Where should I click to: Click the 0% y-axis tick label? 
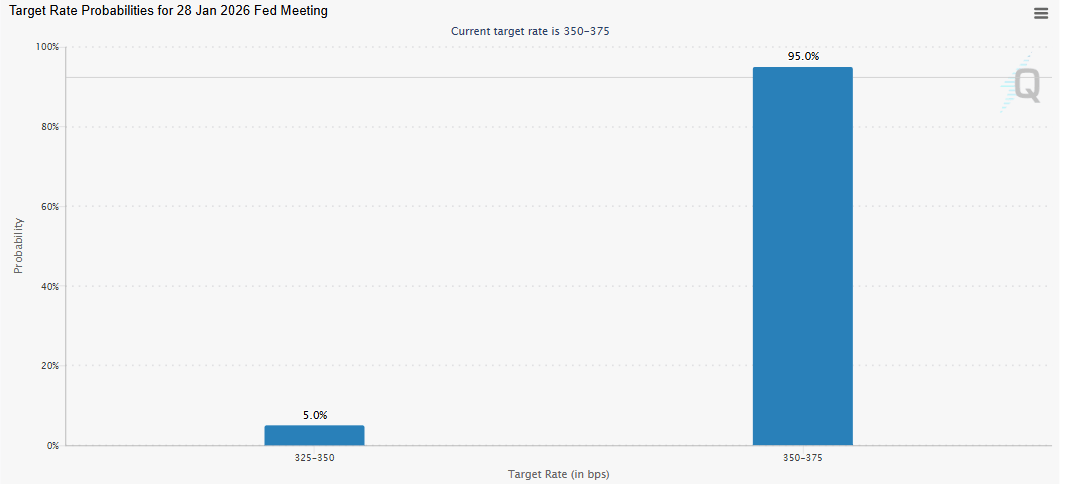tap(52, 446)
